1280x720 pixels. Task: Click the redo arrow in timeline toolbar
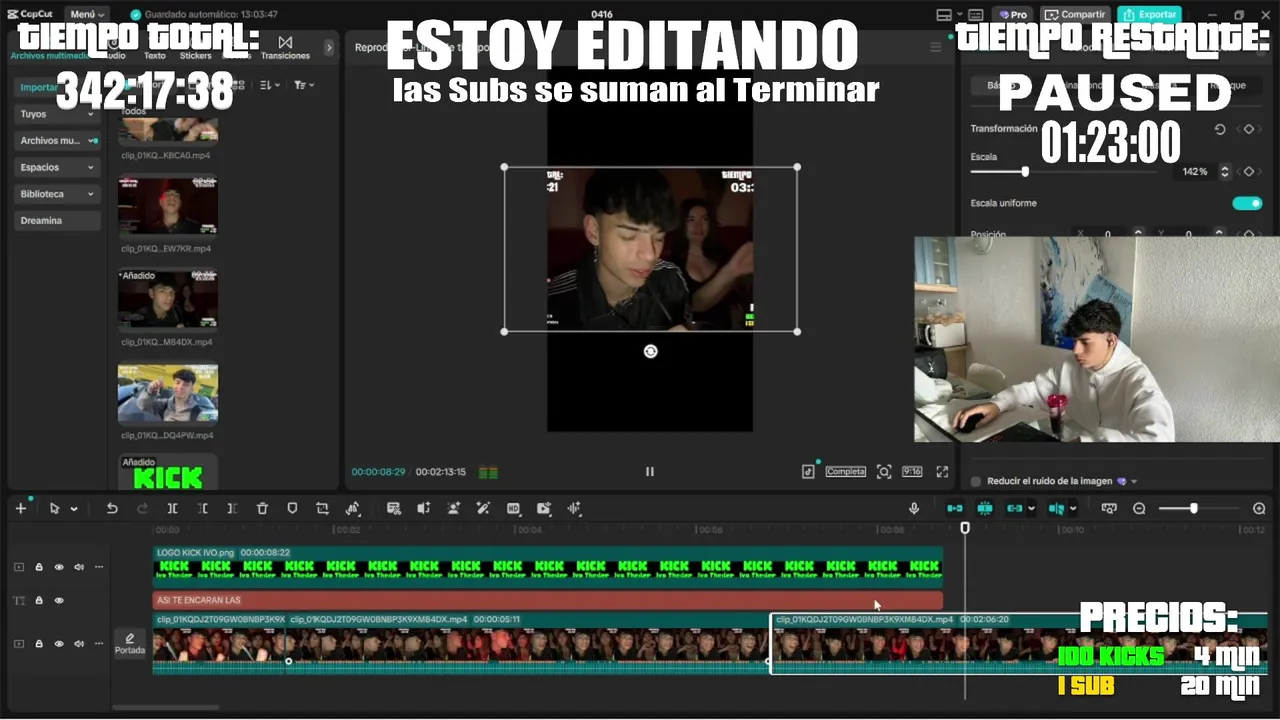click(142, 508)
